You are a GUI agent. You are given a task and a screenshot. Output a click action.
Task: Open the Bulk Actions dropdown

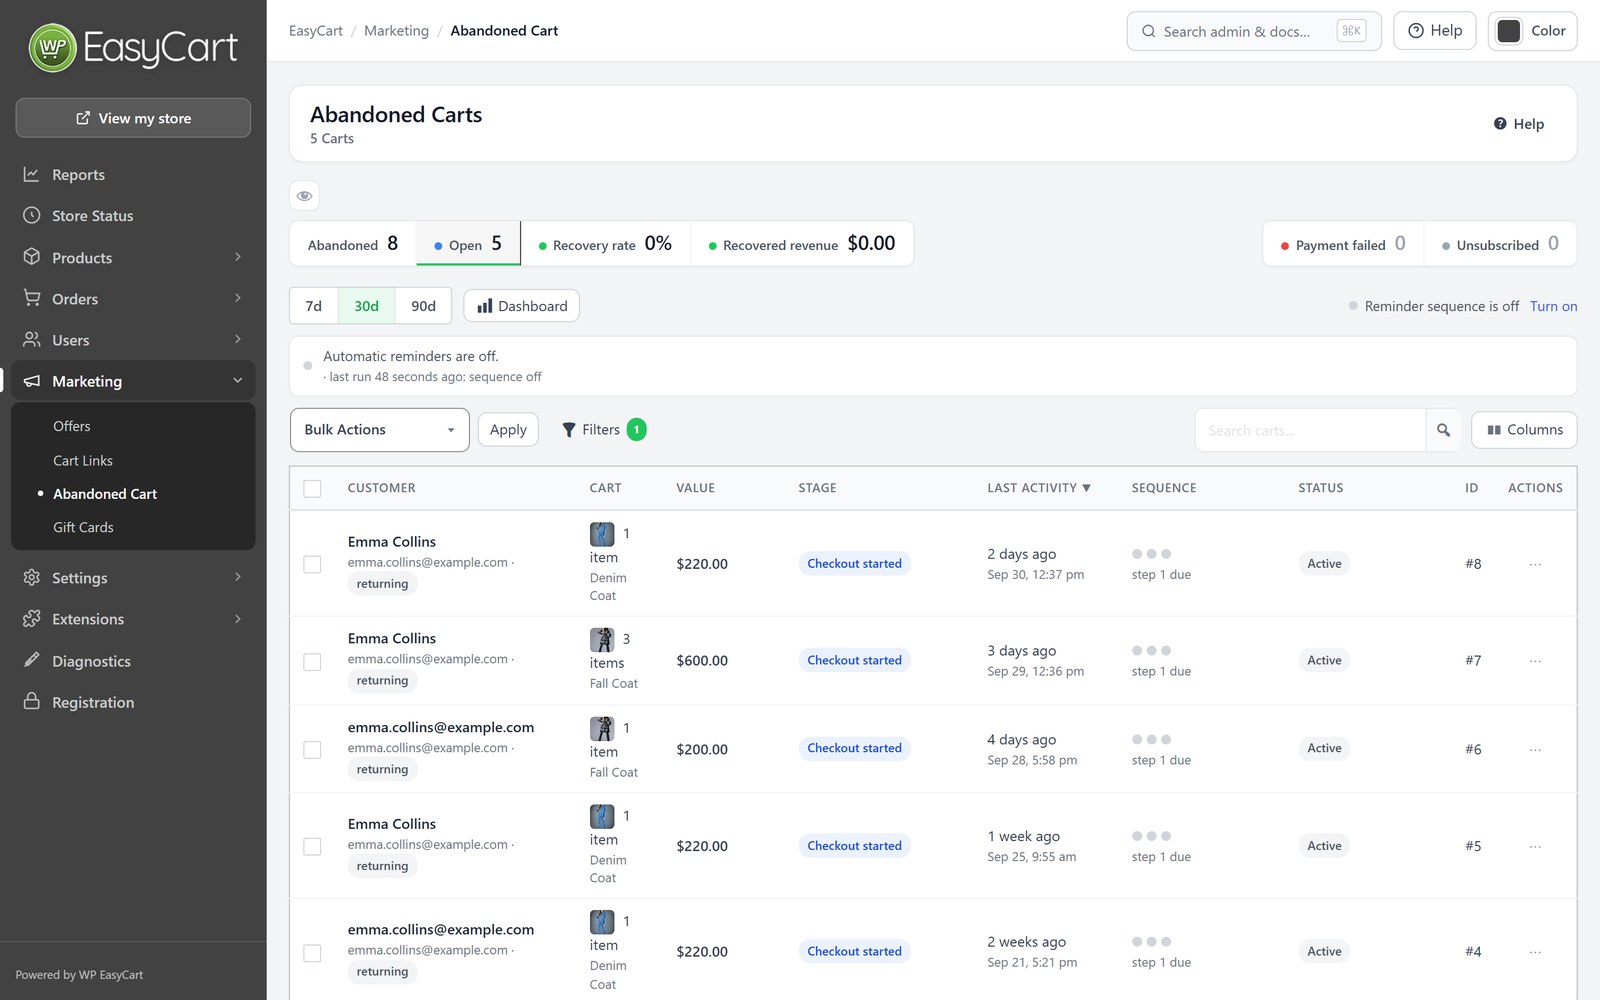click(379, 430)
